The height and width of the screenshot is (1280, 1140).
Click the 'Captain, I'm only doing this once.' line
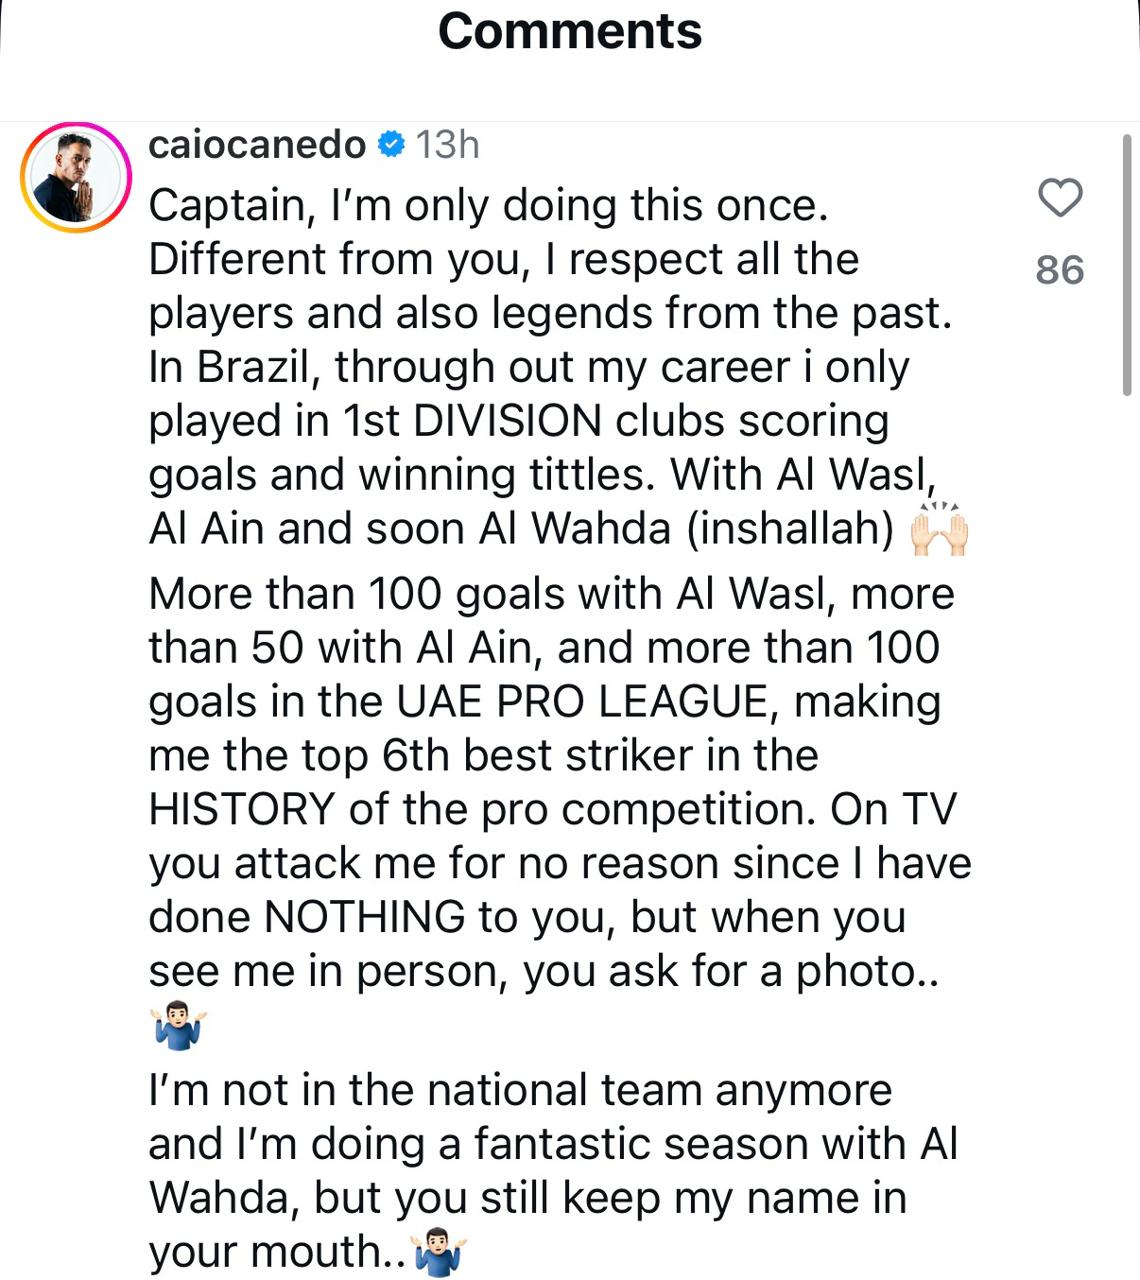click(x=488, y=206)
